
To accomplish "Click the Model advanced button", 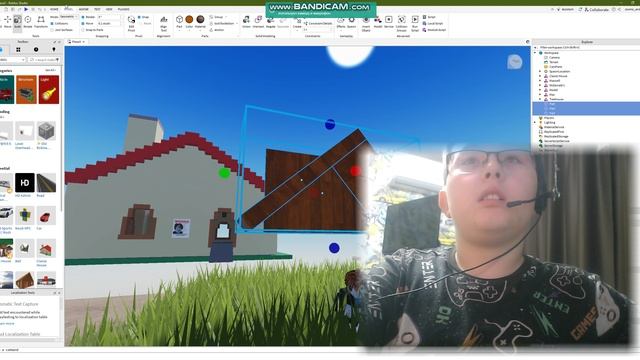I will coord(378,22).
